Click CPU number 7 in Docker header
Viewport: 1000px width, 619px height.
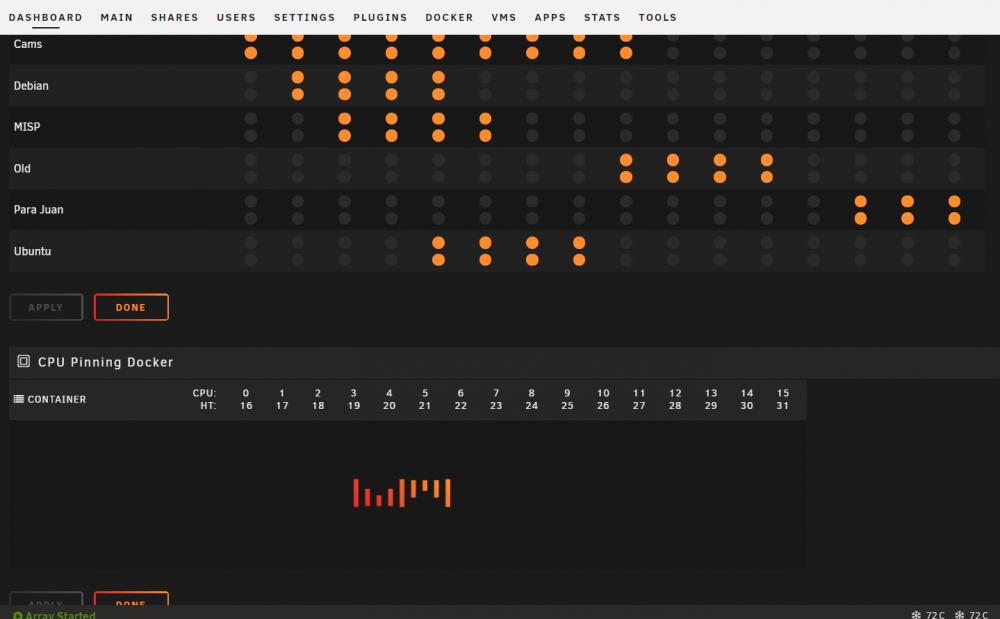point(496,393)
